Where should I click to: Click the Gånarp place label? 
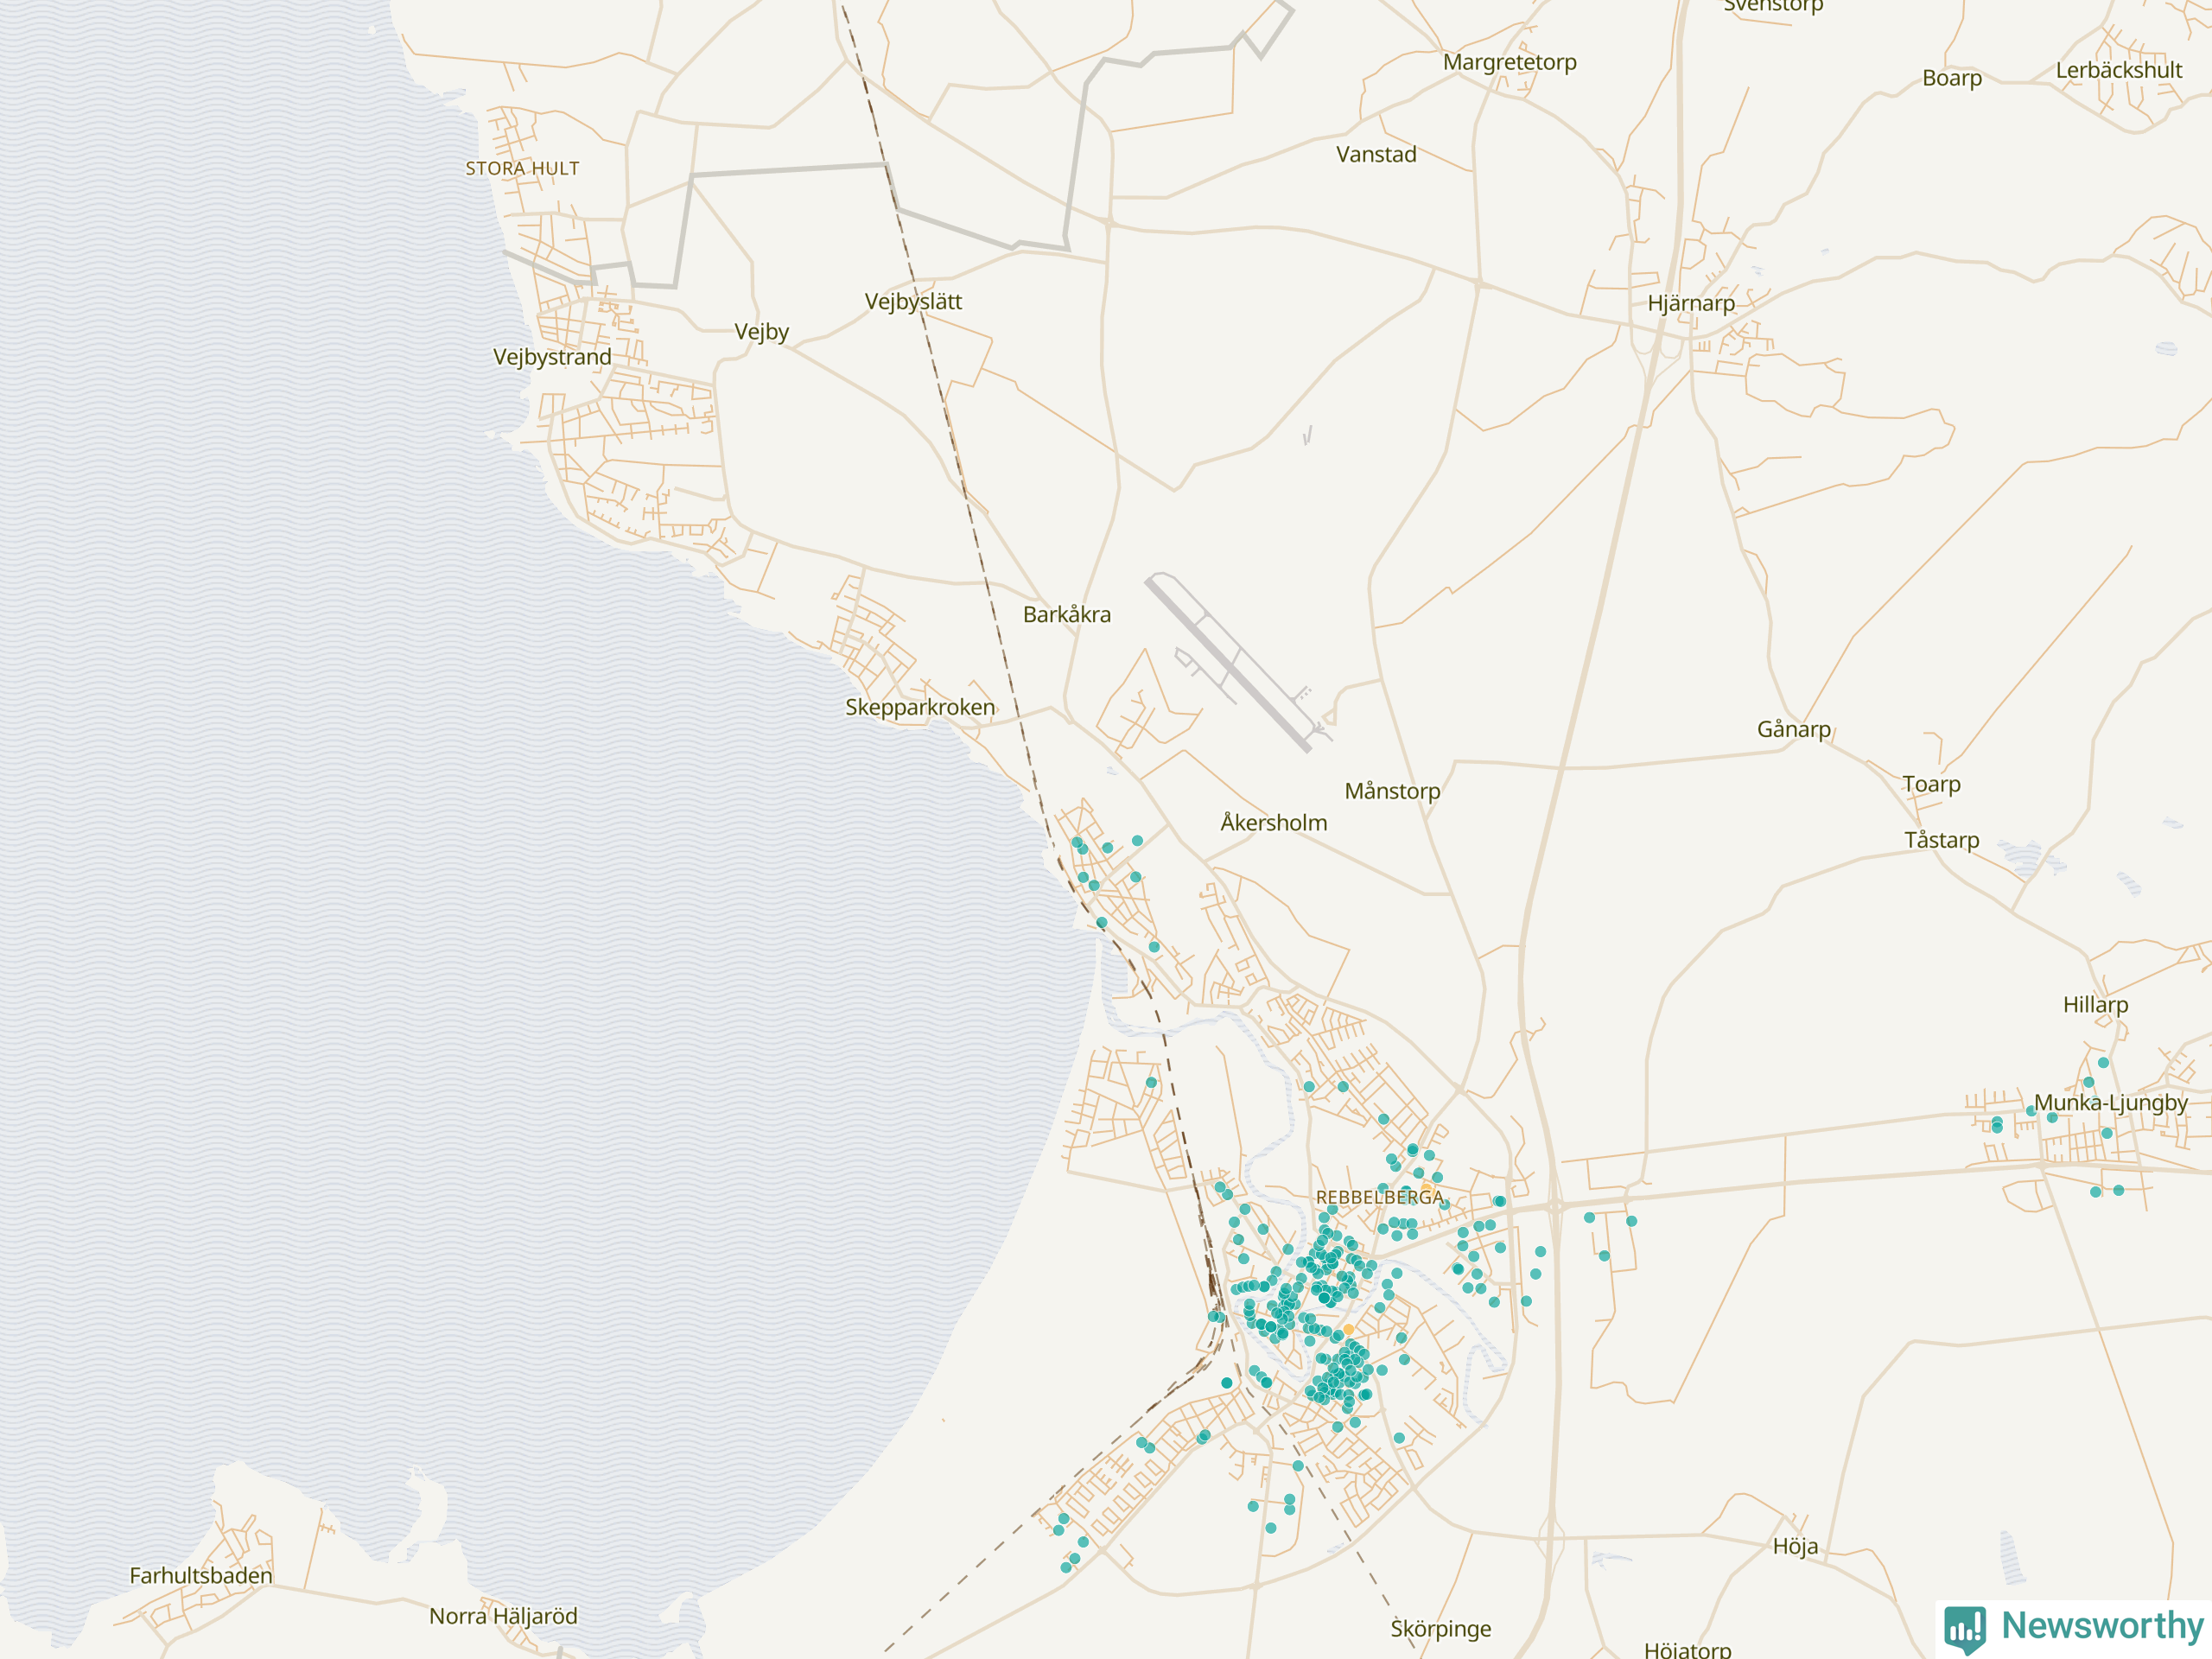click(1794, 729)
